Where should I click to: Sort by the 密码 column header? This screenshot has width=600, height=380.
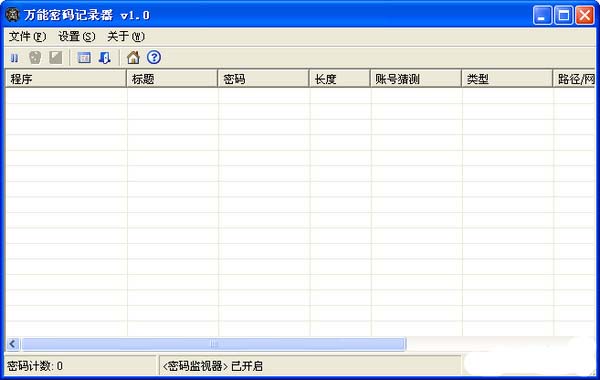click(263, 79)
